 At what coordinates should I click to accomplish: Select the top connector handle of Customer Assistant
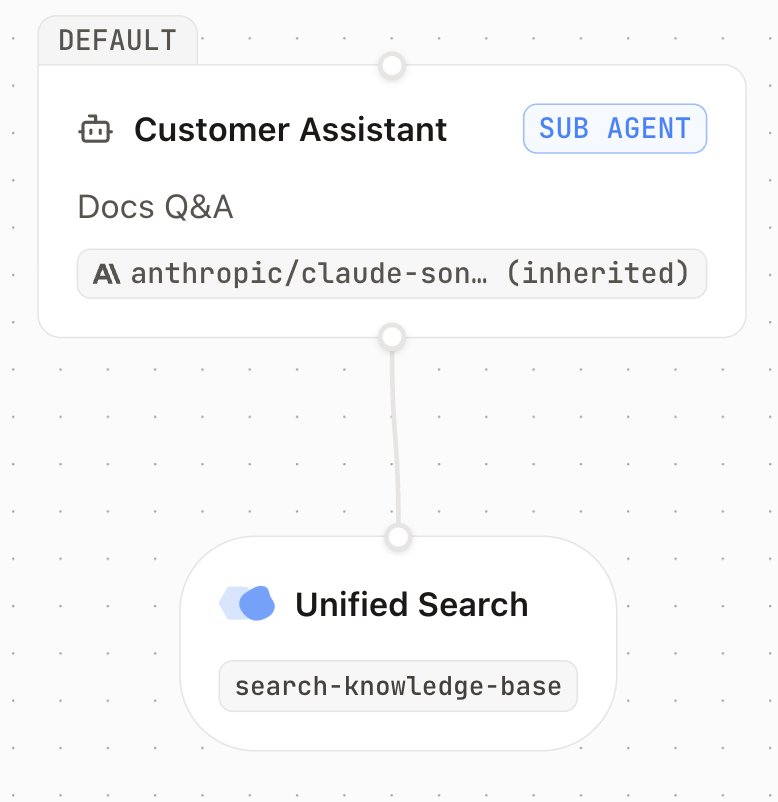click(392, 66)
